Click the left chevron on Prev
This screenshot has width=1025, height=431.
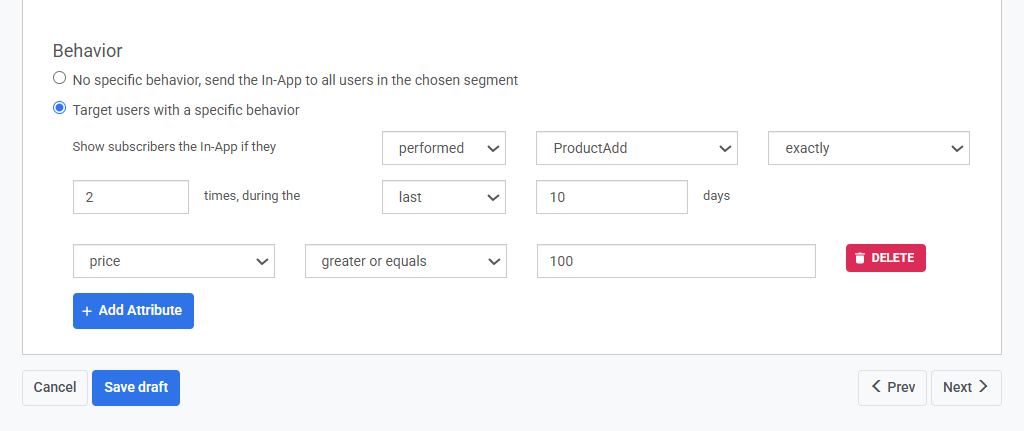pyautogui.click(x=876, y=387)
